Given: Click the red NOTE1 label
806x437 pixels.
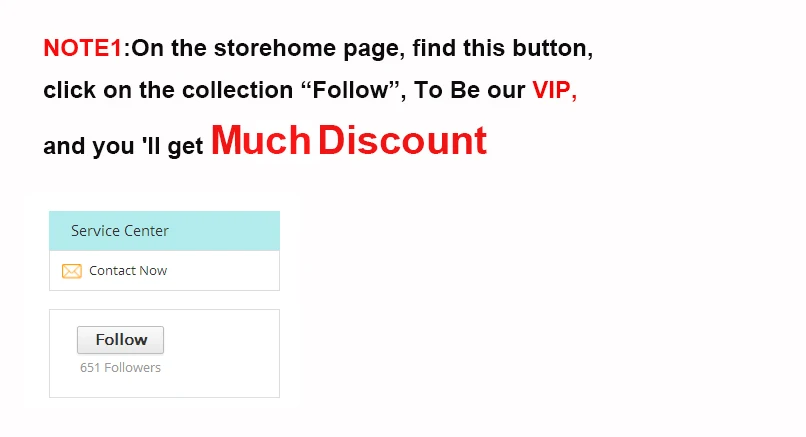Looking at the screenshot, I should click(x=83, y=48).
